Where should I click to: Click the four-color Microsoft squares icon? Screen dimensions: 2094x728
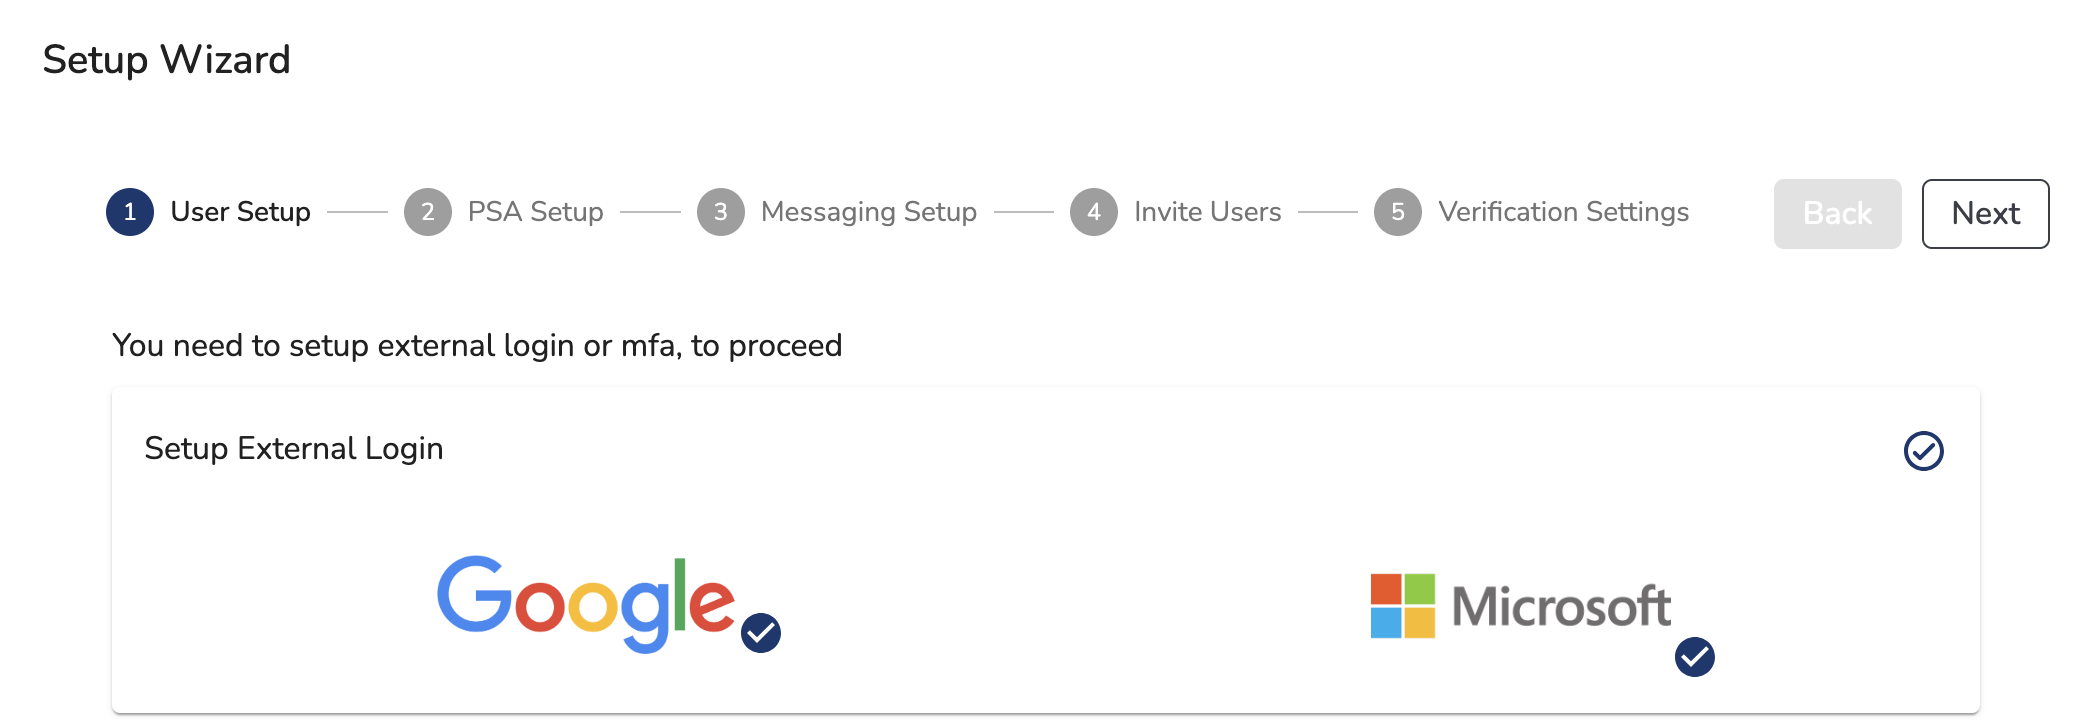click(1403, 606)
